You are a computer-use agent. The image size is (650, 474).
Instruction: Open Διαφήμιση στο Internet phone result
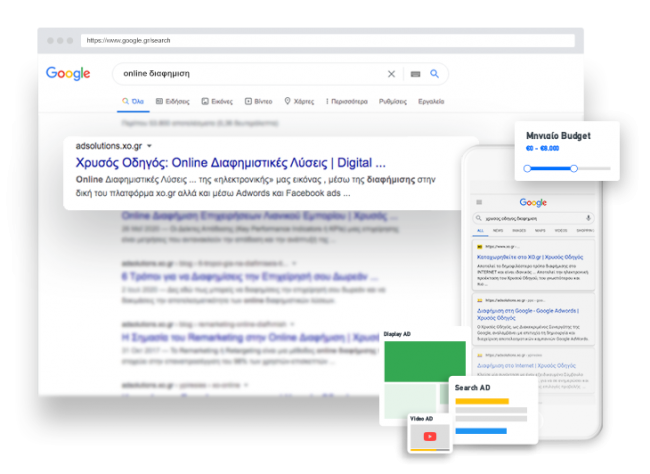pos(526,365)
